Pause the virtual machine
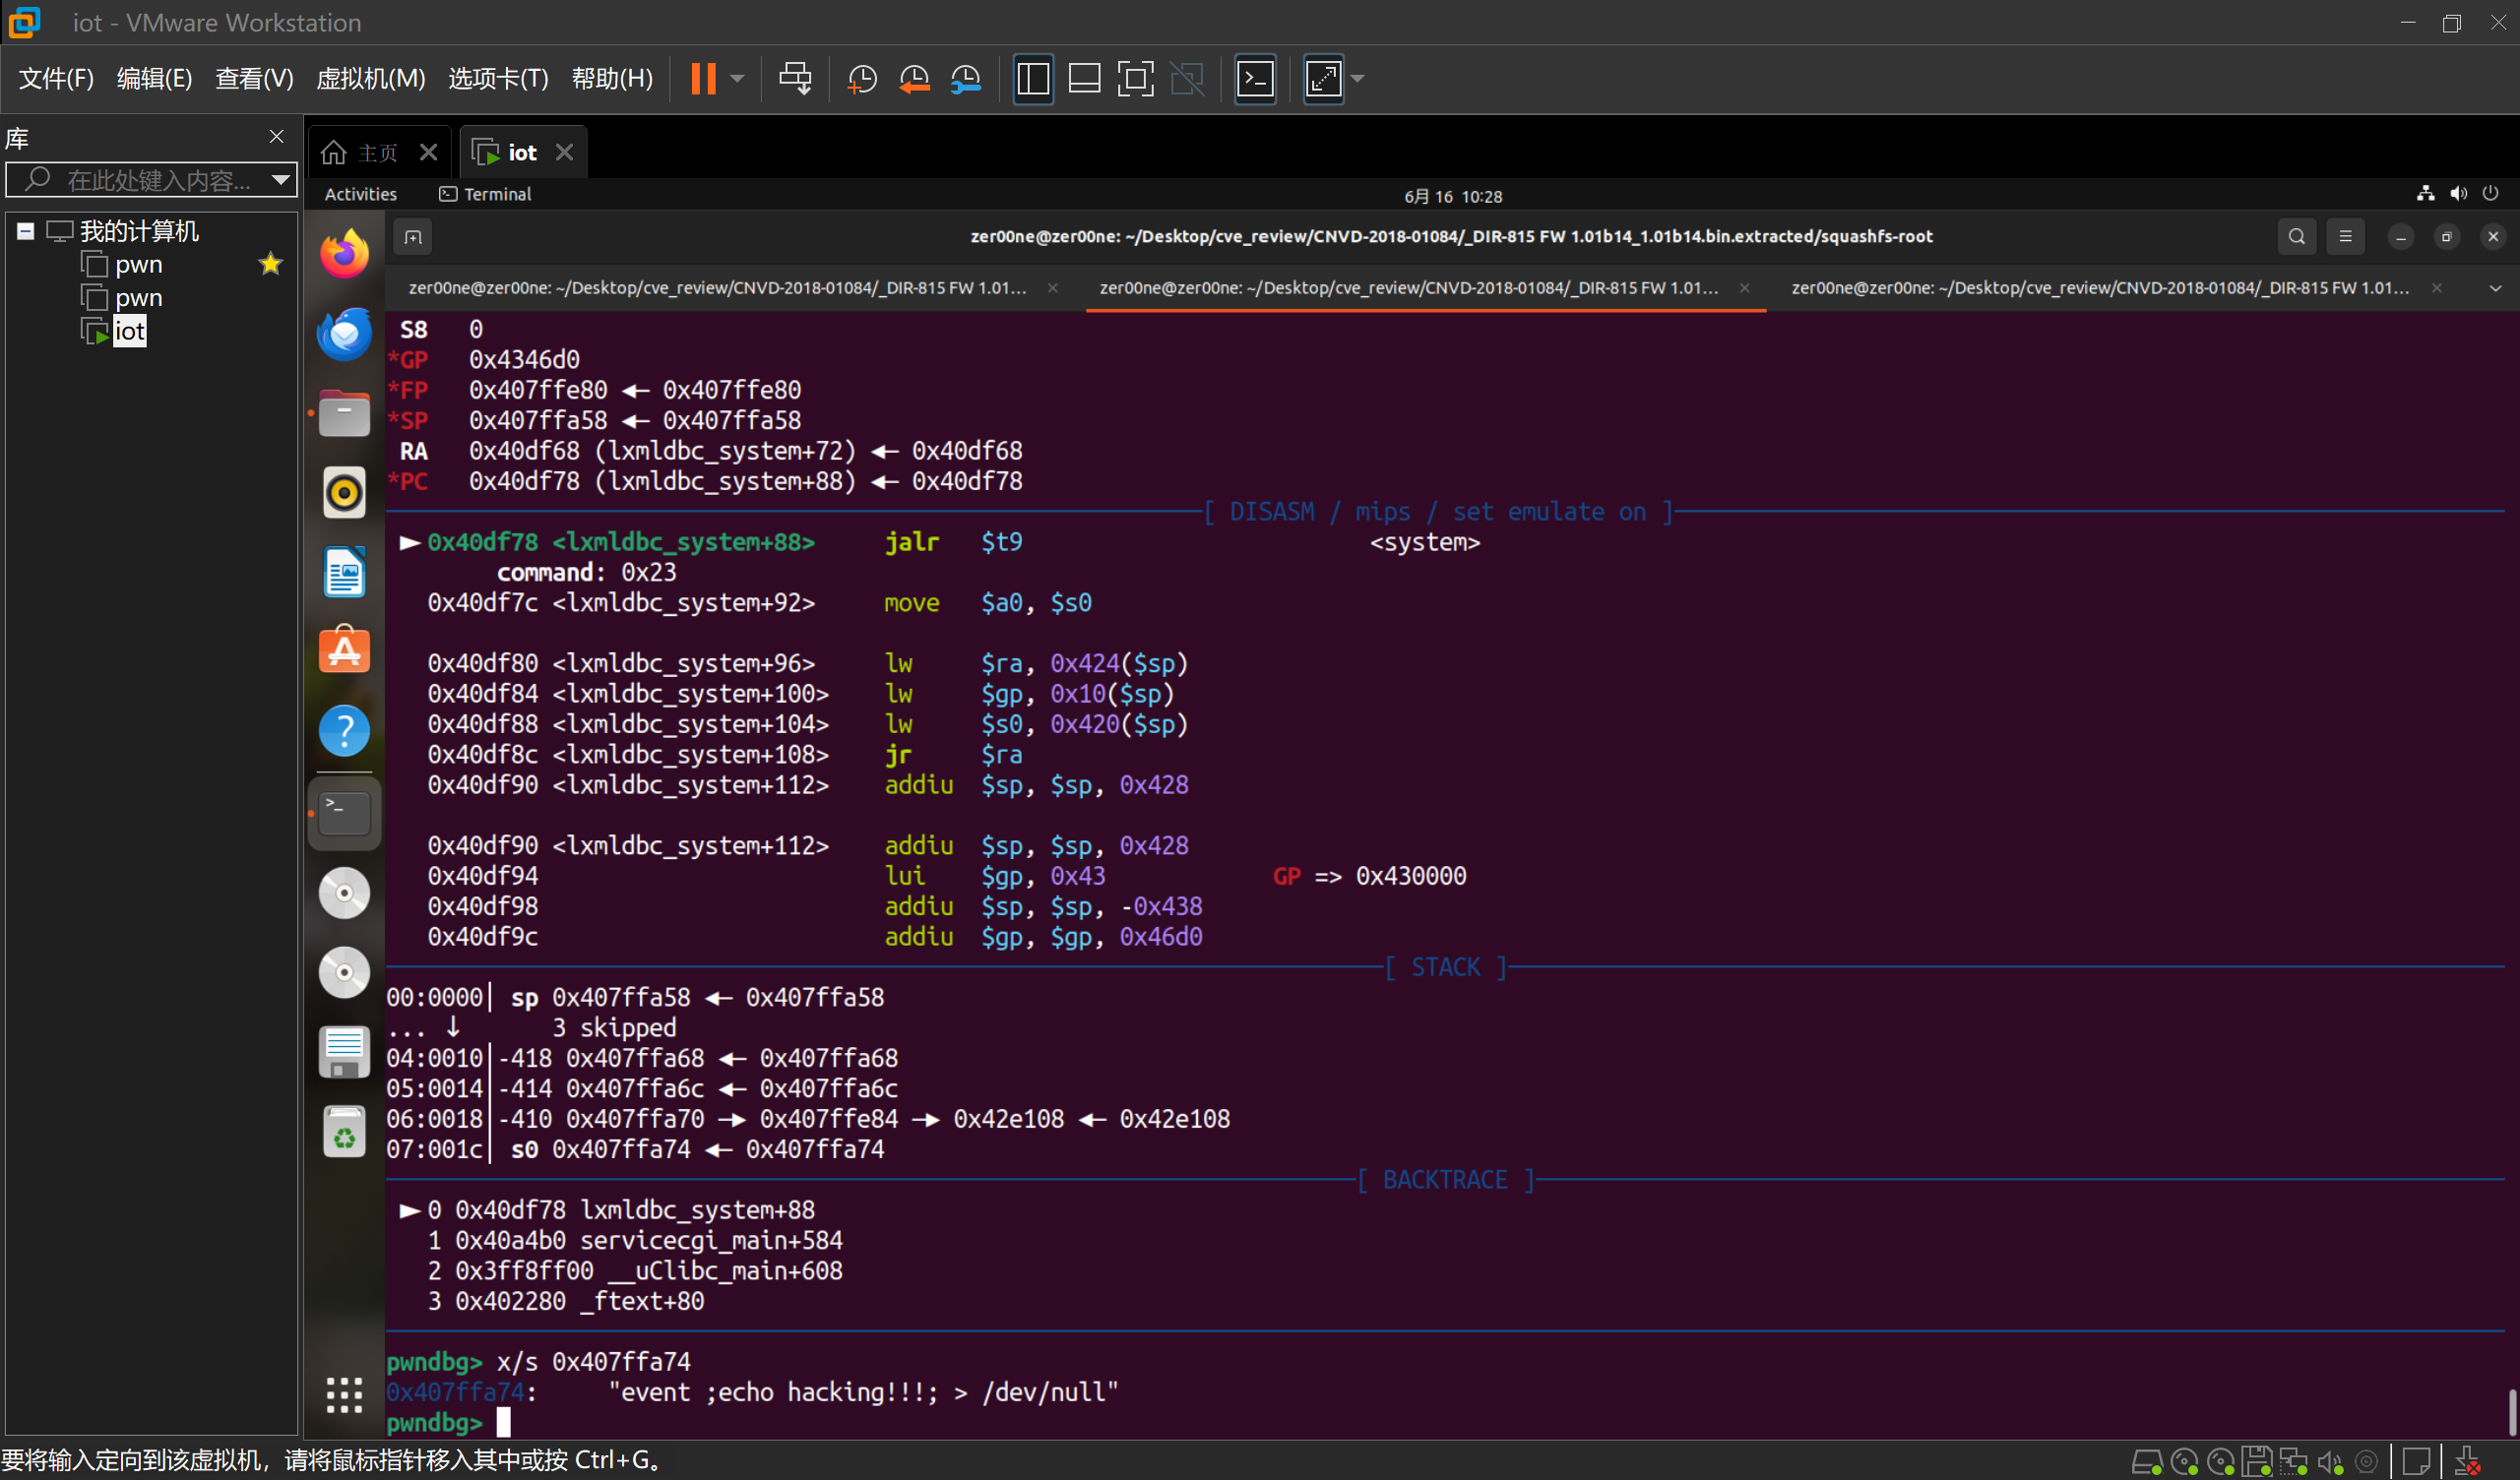The height and width of the screenshot is (1480, 2520). coord(703,78)
